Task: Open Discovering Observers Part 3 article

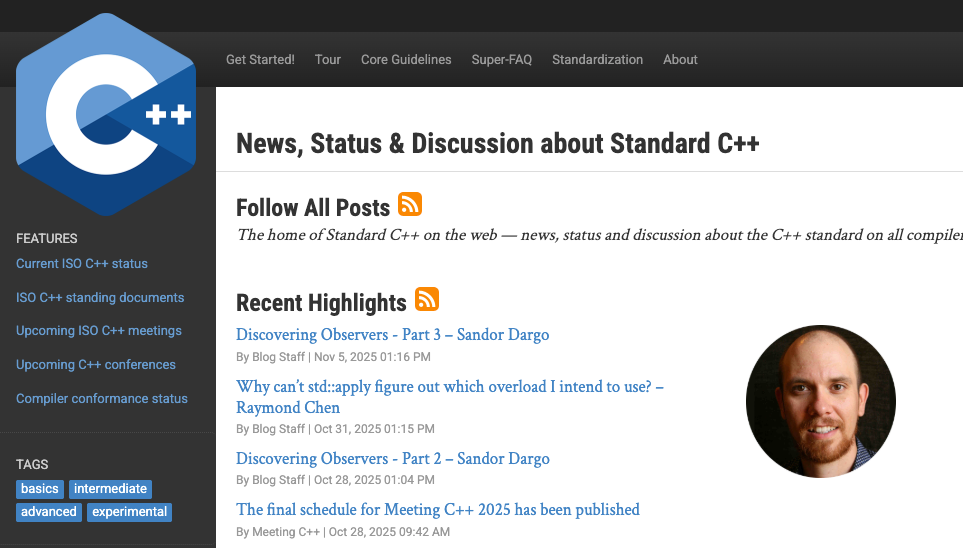Action: 392,335
